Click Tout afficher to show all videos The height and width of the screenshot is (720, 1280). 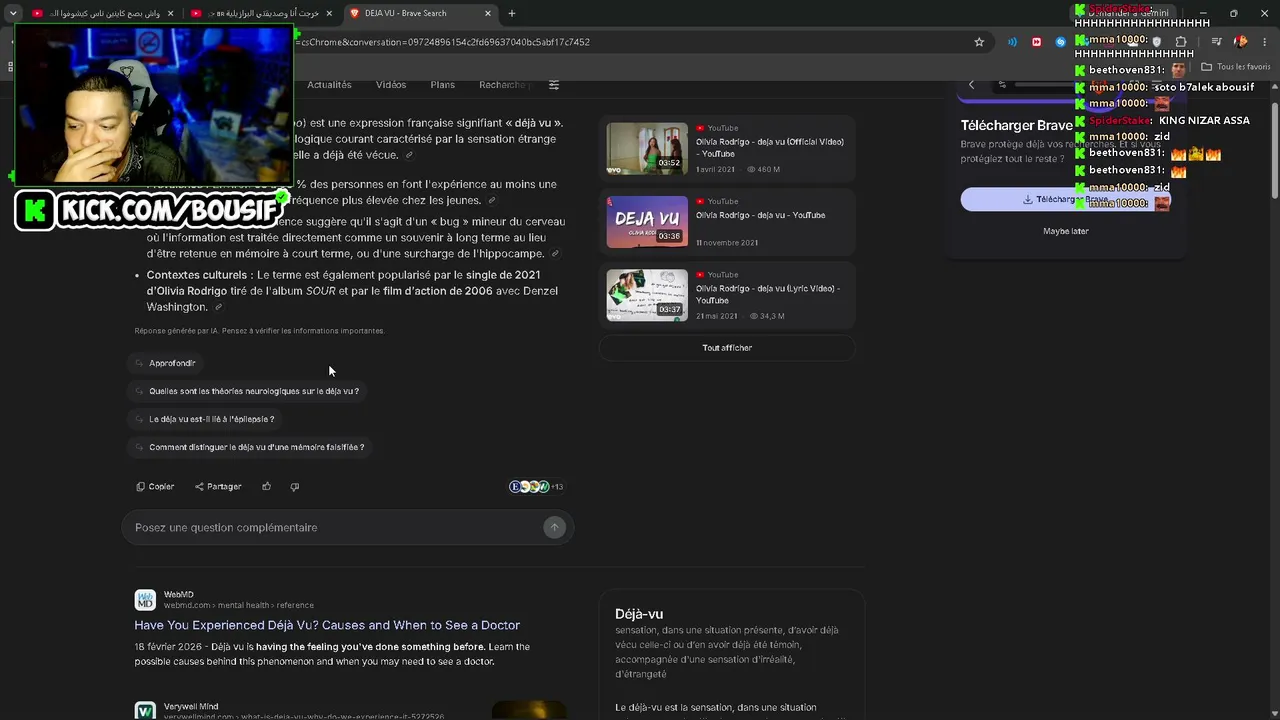[727, 348]
